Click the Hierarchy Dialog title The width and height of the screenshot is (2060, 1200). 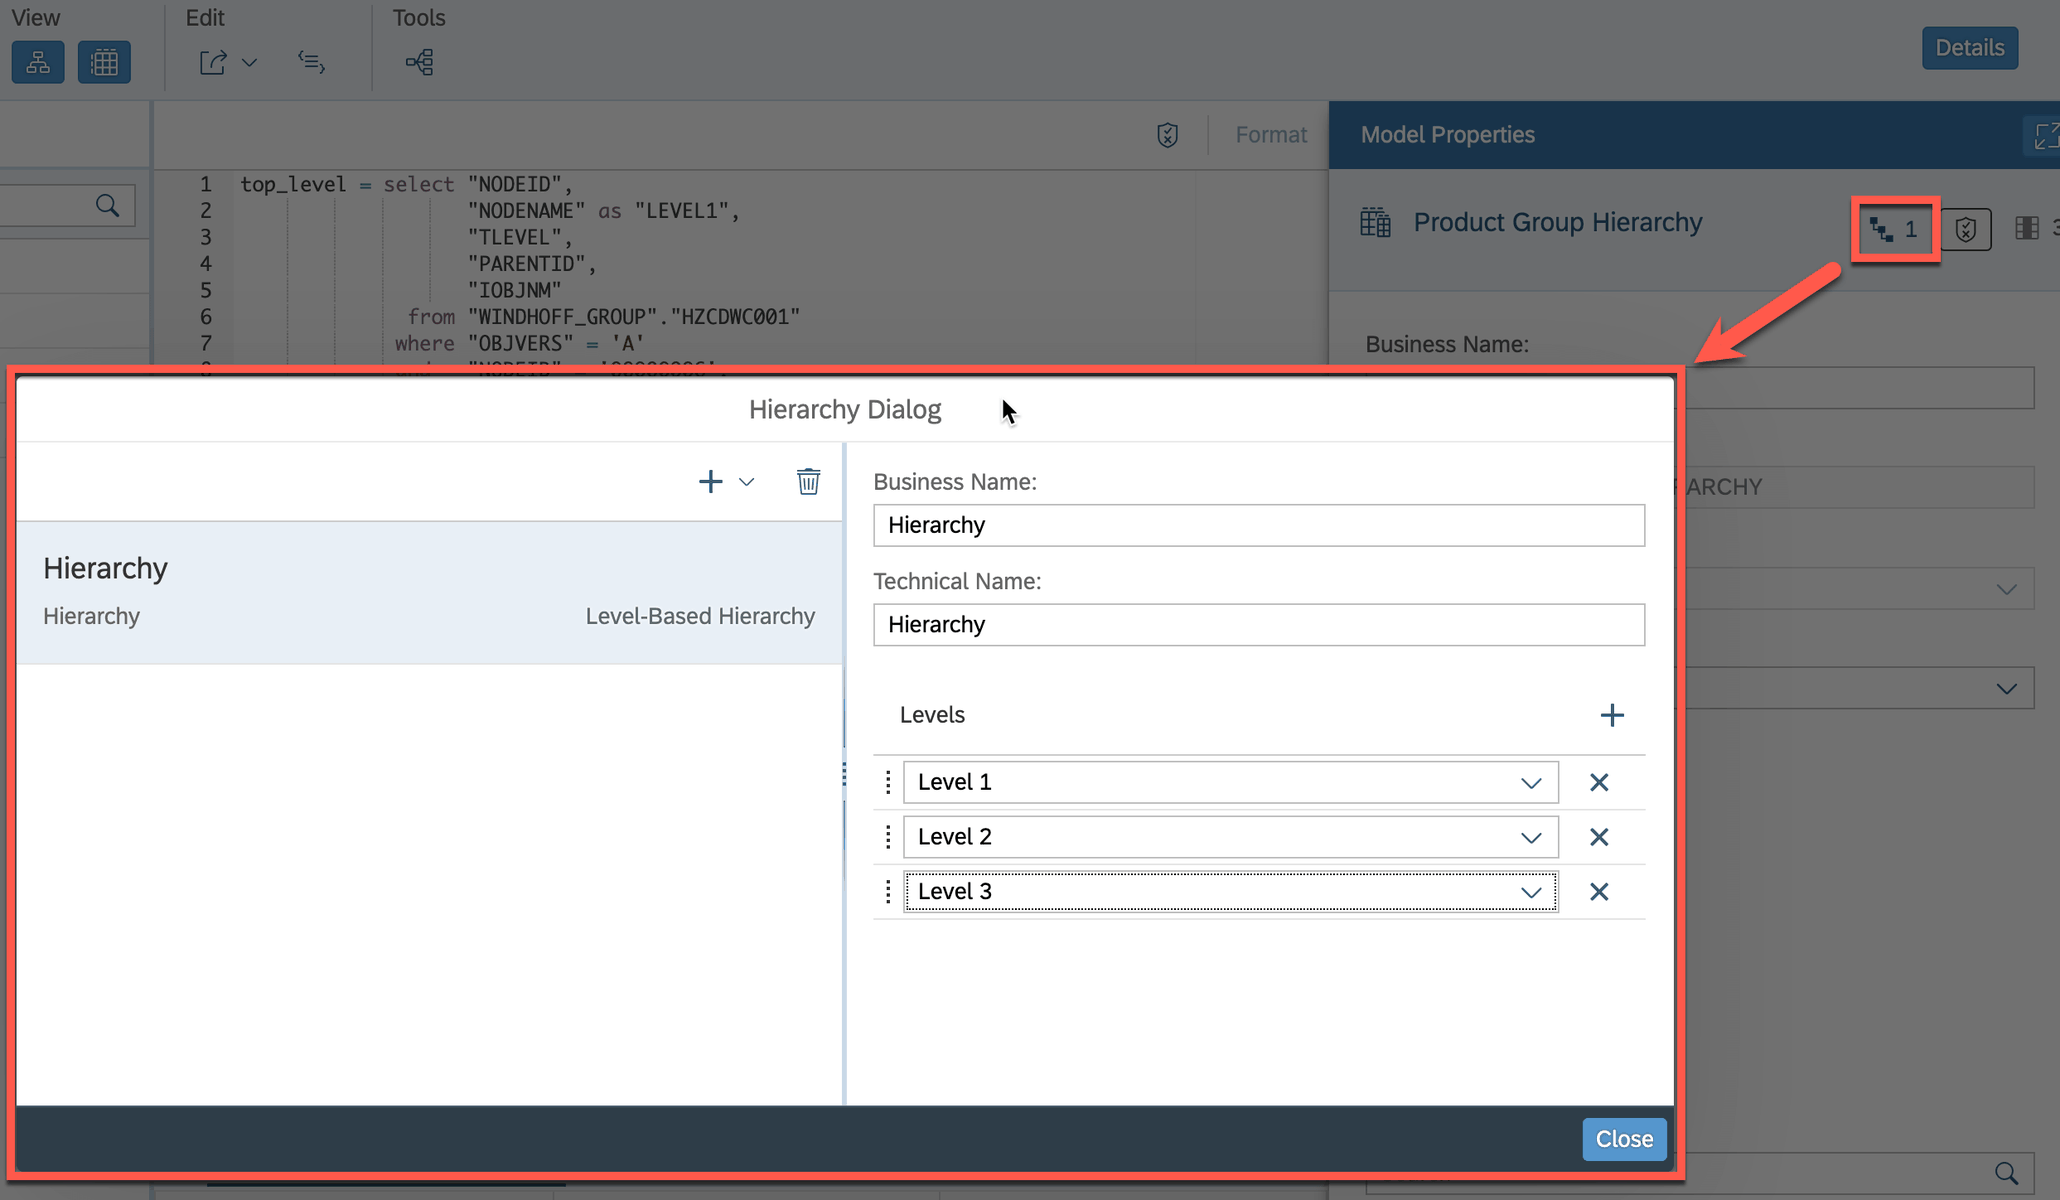(x=845, y=410)
